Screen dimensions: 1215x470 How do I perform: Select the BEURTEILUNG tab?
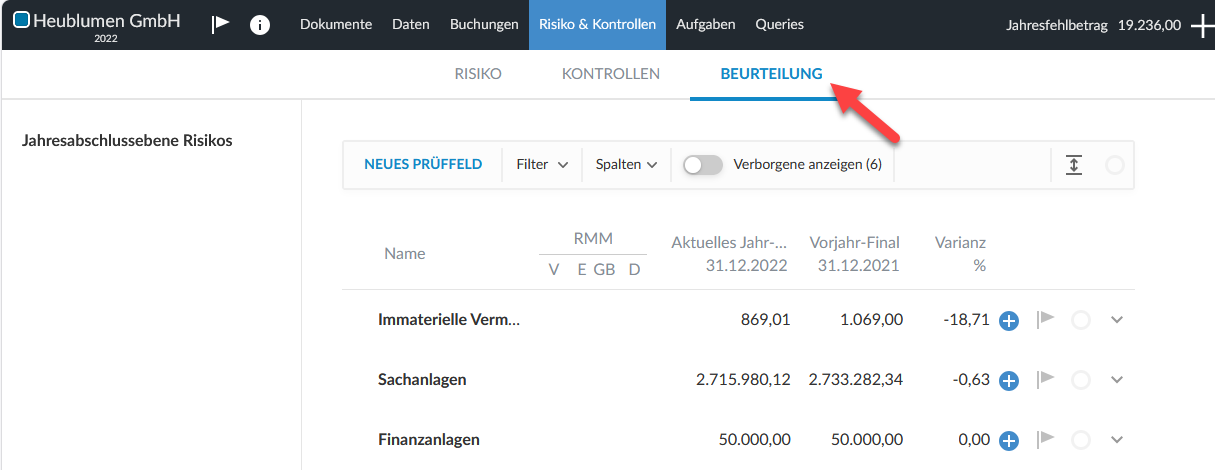(x=771, y=74)
